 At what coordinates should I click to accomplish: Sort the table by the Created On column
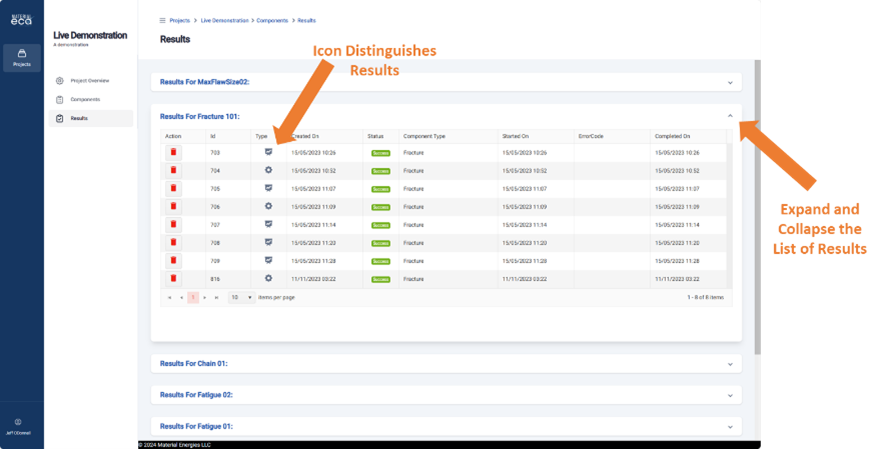click(x=305, y=135)
